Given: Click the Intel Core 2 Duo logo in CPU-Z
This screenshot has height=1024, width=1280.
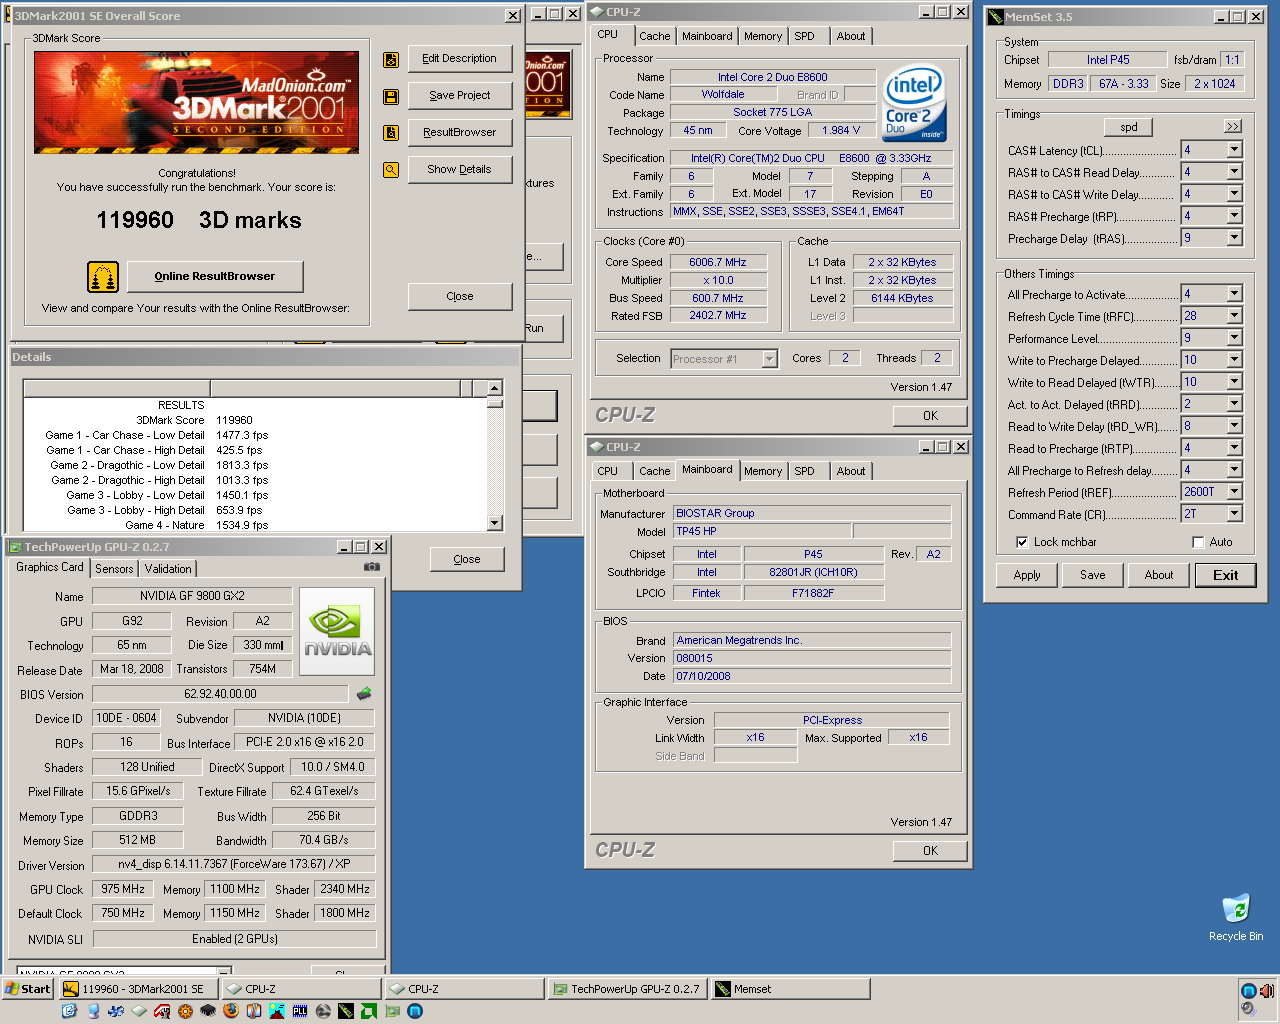Looking at the screenshot, I should coord(914,104).
